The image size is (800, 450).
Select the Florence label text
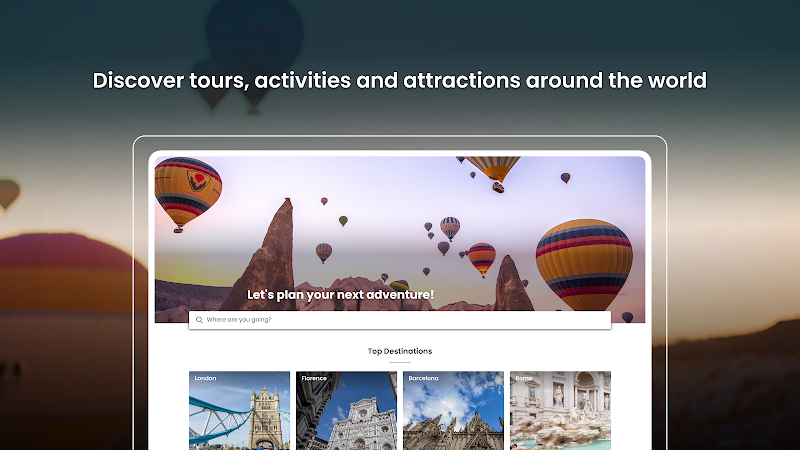[314, 378]
